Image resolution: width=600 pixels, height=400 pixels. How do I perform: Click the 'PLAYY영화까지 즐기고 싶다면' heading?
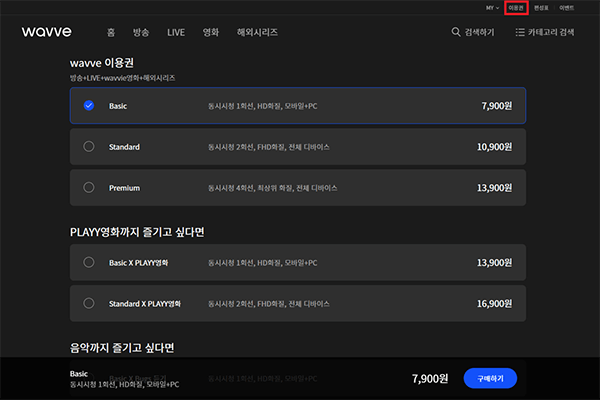click(x=137, y=232)
